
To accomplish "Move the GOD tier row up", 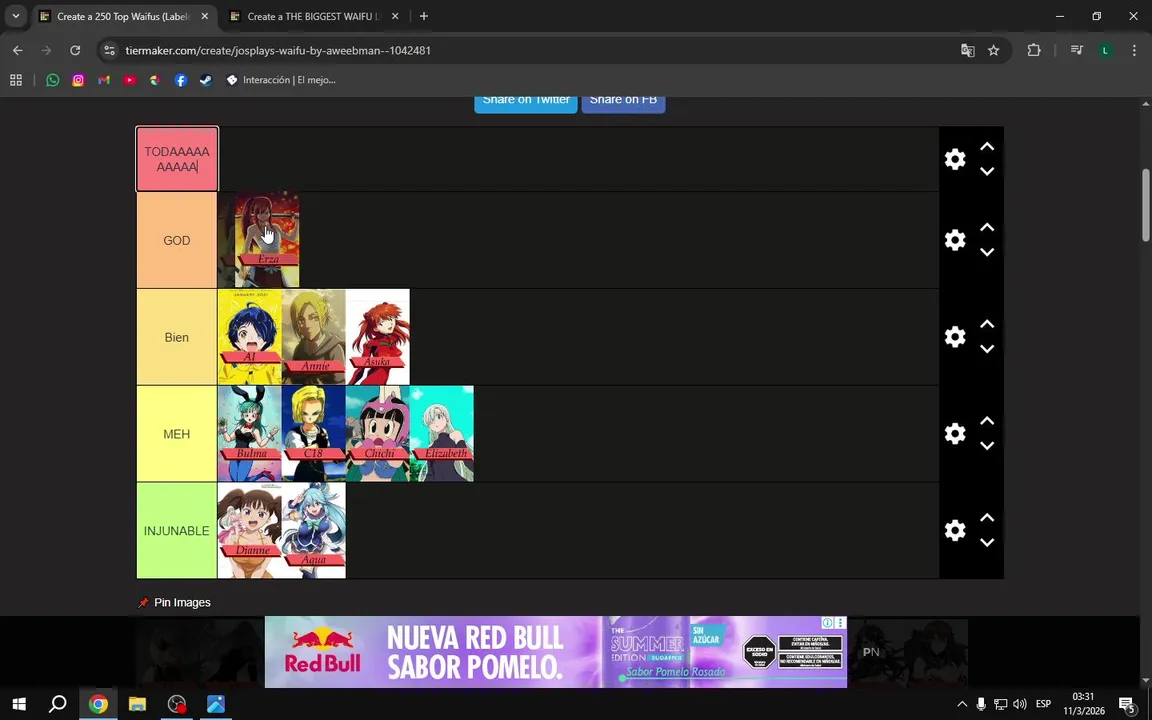I will [987, 228].
